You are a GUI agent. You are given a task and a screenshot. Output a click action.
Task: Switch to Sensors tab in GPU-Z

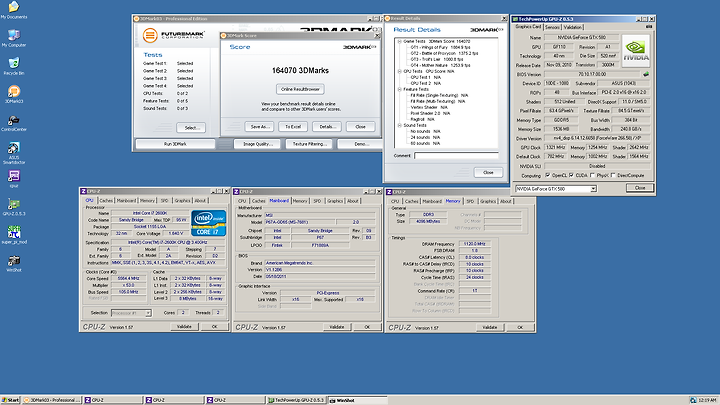point(552,27)
